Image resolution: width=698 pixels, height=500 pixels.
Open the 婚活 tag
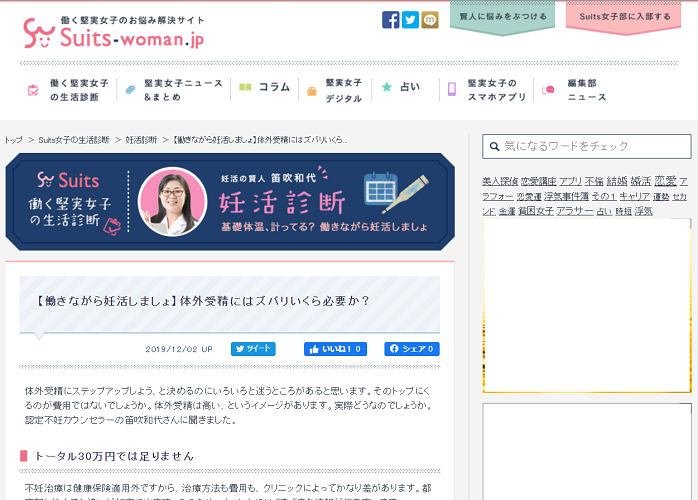[641, 181]
